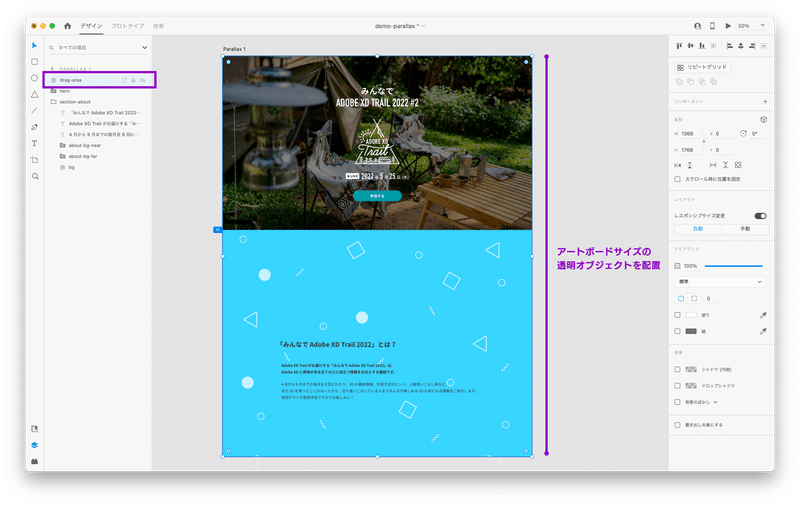Align selection to bottom edge
800x505 pixels.
(x=702, y=46)
